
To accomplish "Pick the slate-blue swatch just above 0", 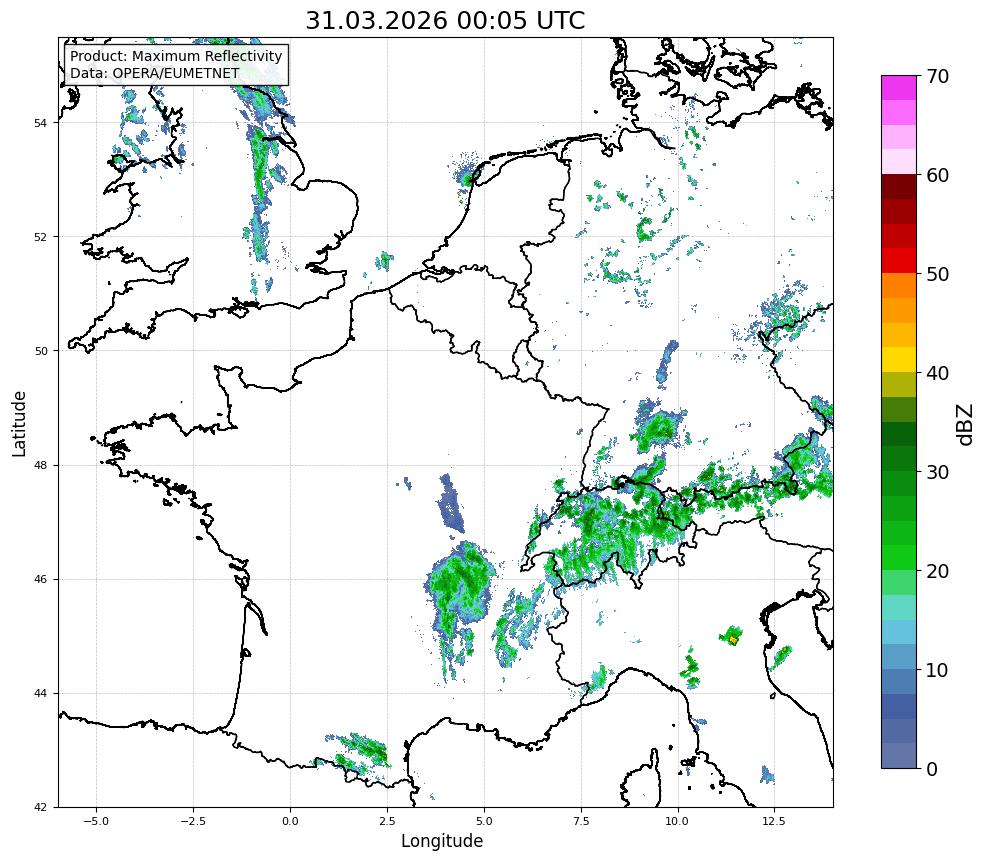I will point(899,756).
